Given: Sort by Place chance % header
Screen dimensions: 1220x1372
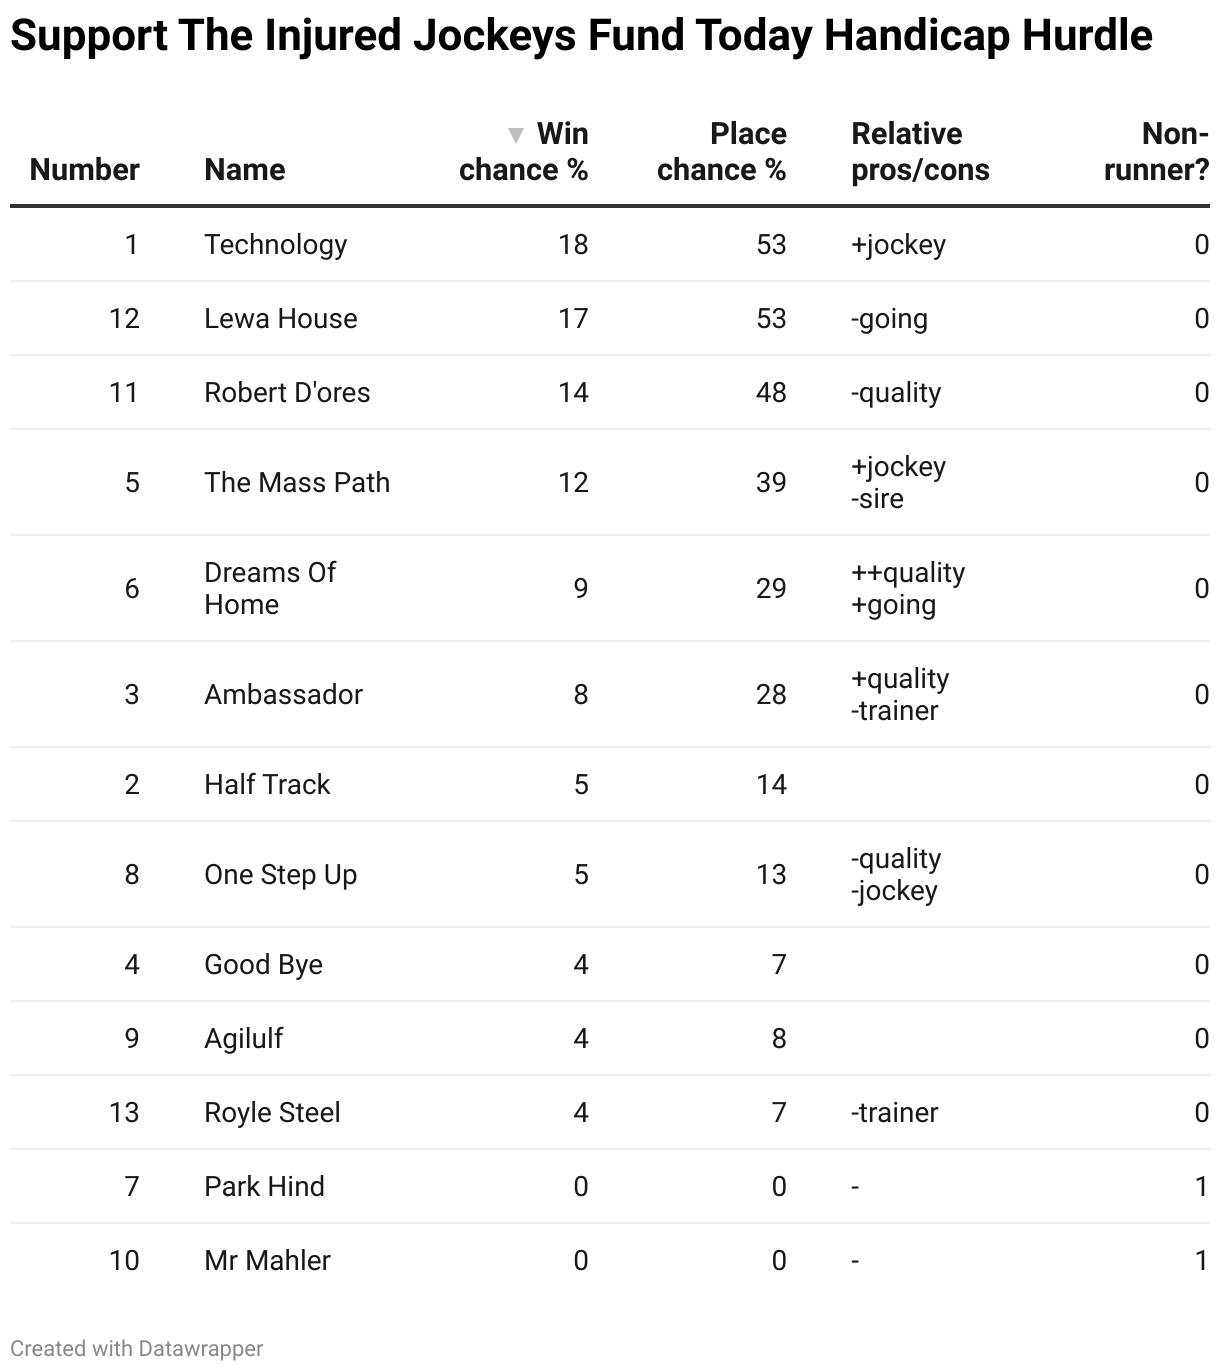Looking at the screenshot, I should coord(721,152).
